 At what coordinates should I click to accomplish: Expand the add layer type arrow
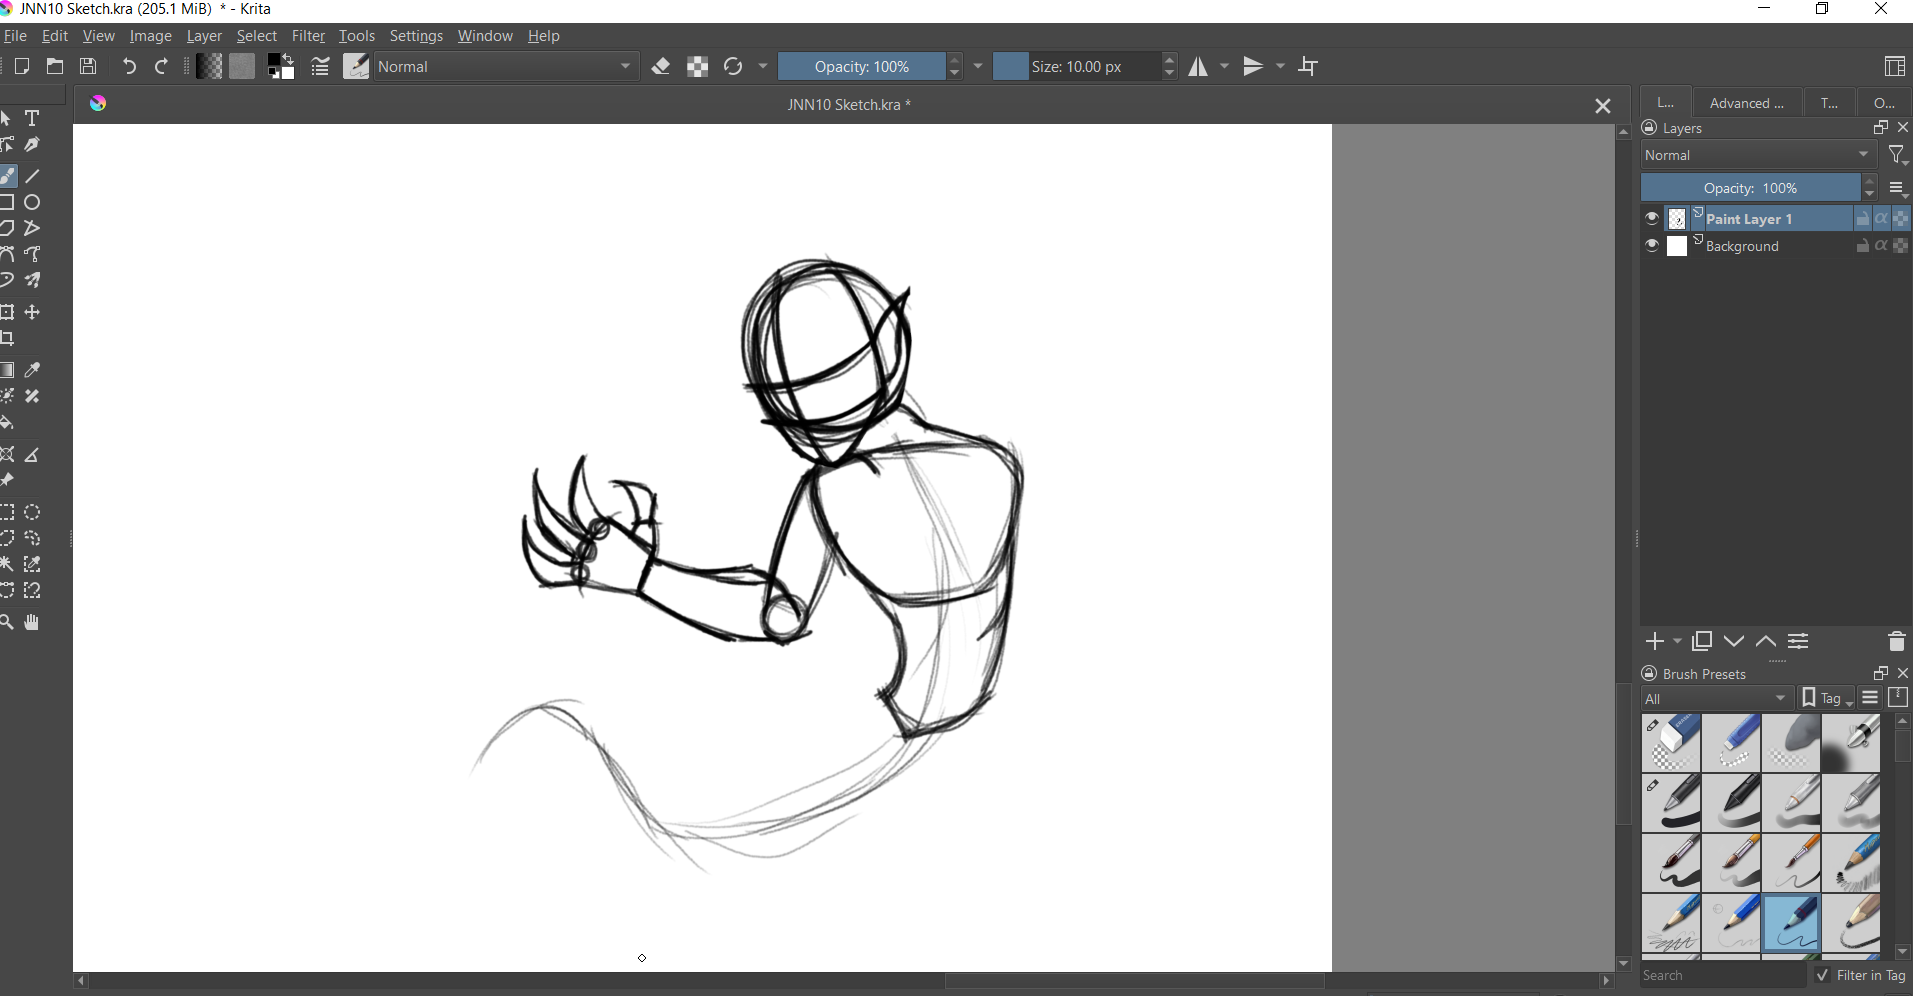click(1678, 642)
